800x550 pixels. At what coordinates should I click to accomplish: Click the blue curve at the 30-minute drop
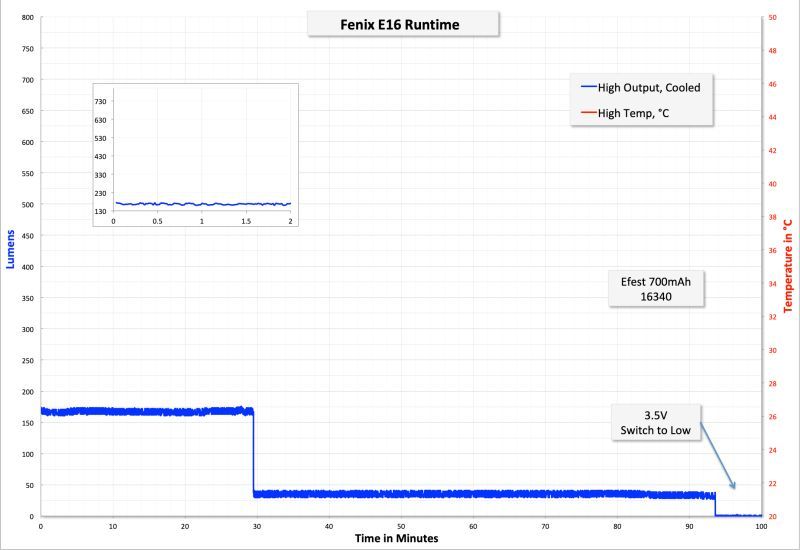tap(254, 454)
